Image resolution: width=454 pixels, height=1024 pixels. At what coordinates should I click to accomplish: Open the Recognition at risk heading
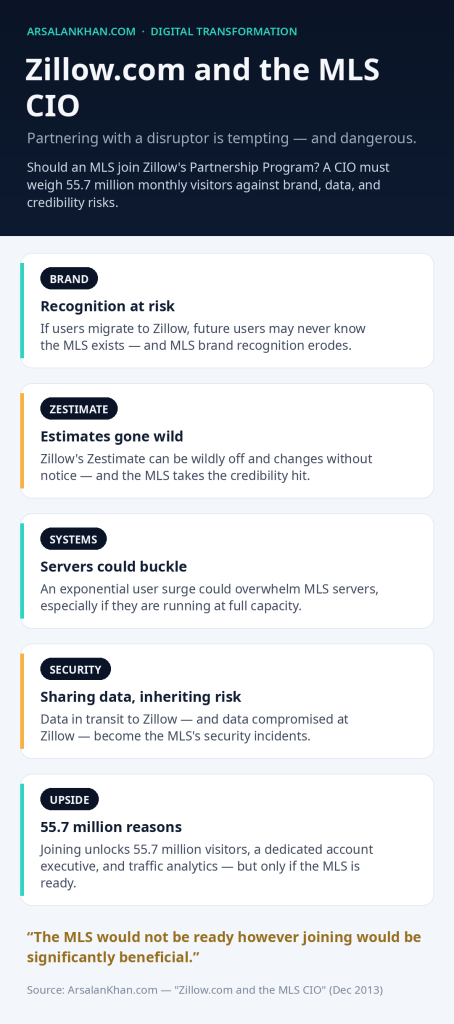pyautogui.click(x=108, y=306)
